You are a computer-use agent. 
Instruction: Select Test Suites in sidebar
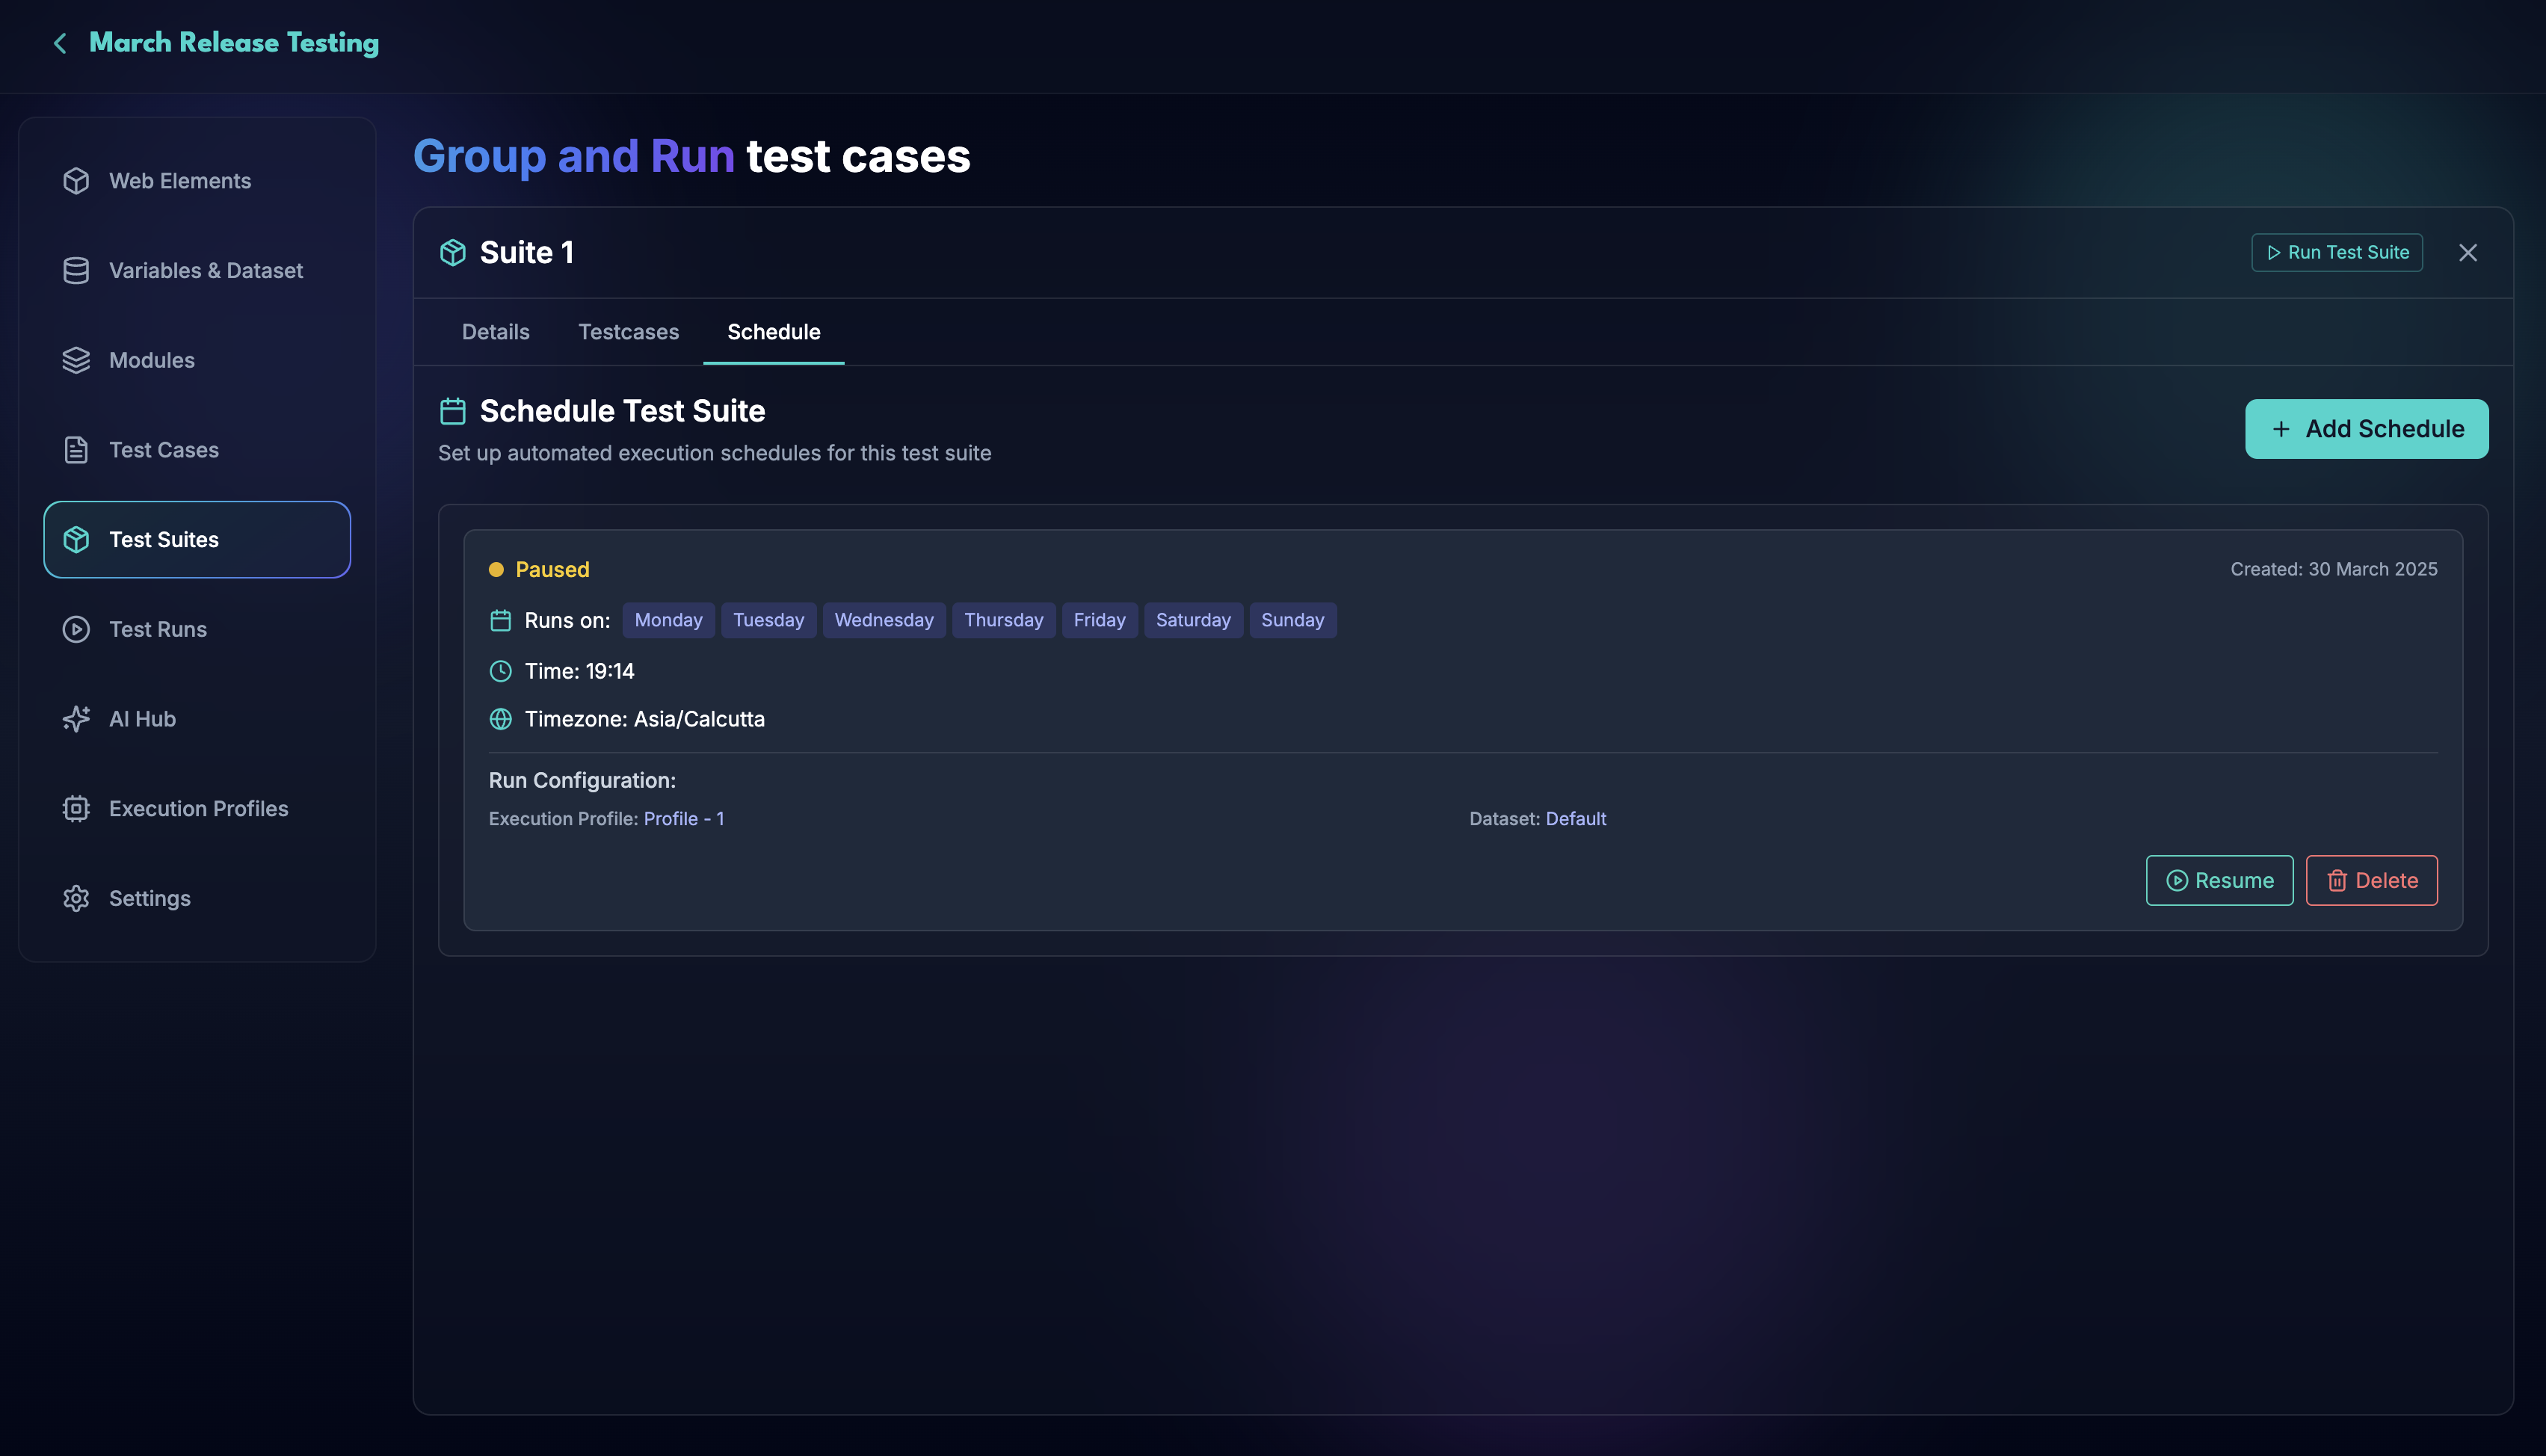197,540
